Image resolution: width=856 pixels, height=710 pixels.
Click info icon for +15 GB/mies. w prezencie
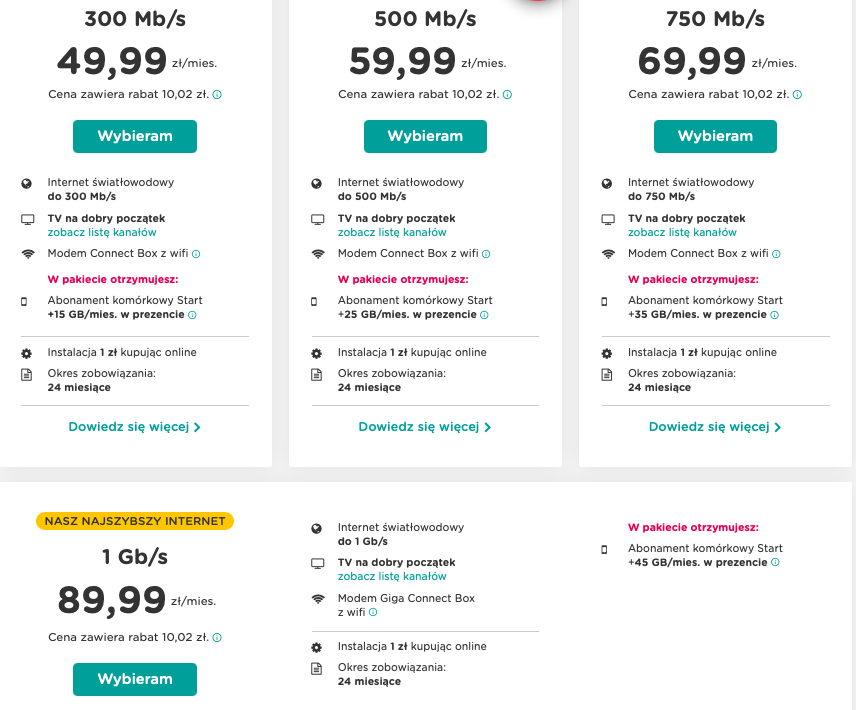192,315
